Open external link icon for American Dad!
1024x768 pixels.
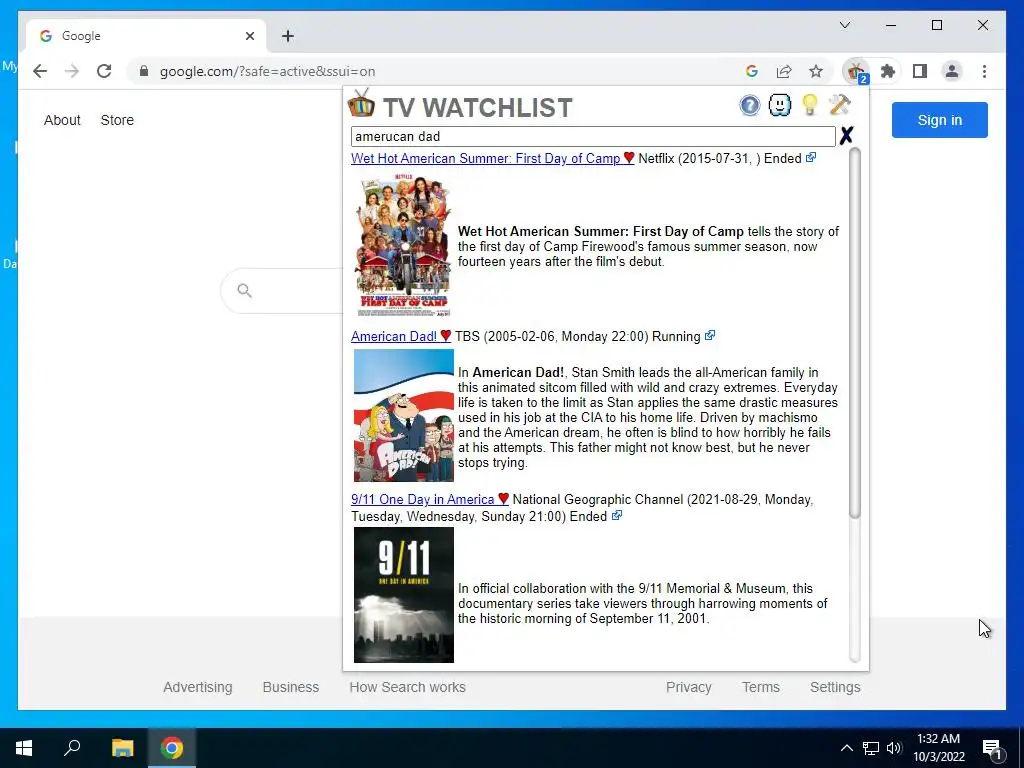710,336
